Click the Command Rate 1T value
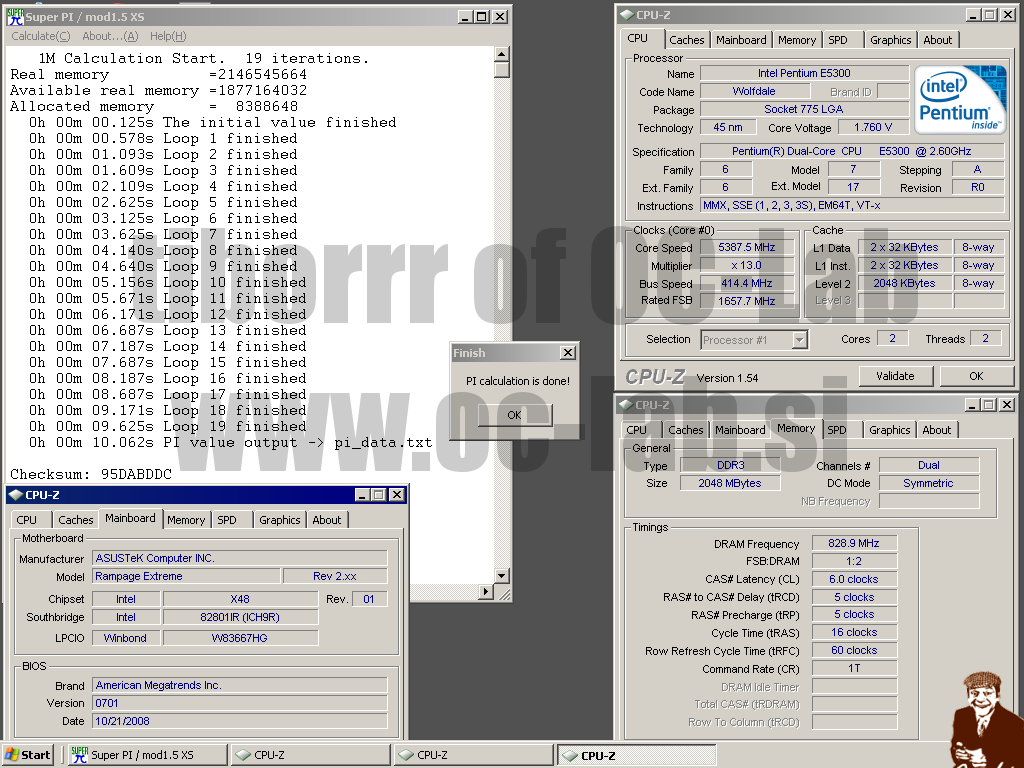This screenshot has height=768, width=1024. click(x=854, y=668)
